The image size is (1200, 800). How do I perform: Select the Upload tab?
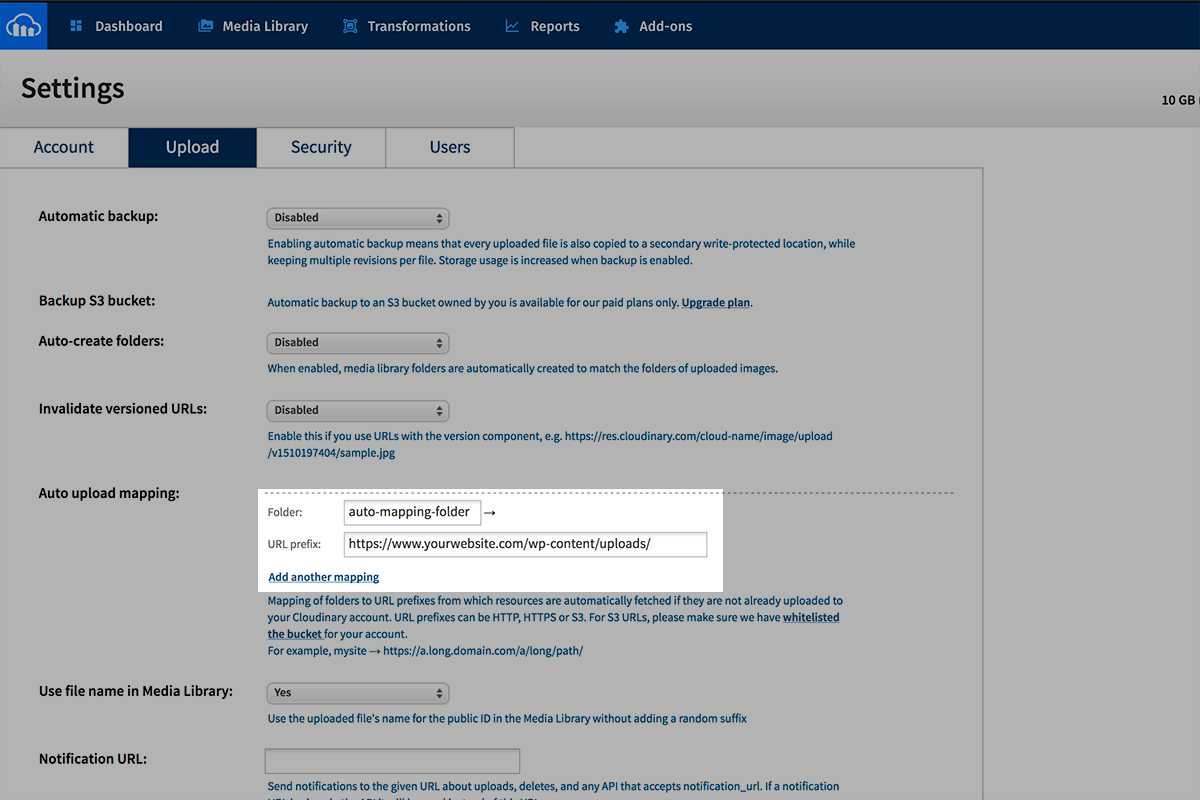point(192,147)
